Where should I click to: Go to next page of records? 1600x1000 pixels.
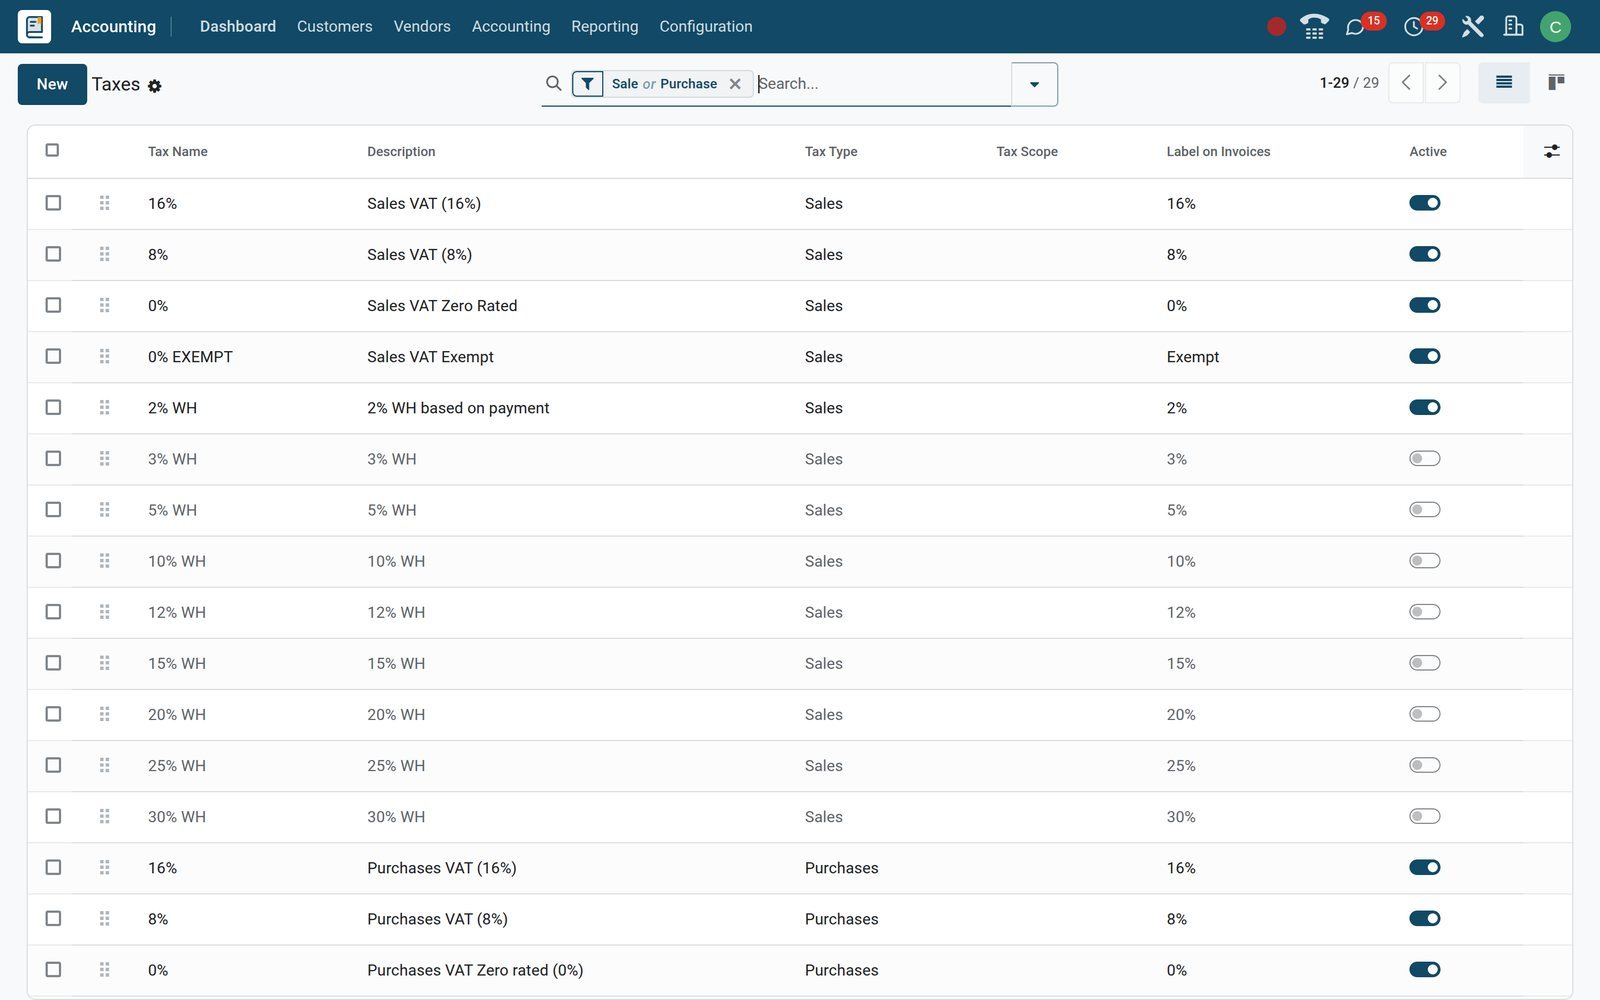(x=1442, y=83)
